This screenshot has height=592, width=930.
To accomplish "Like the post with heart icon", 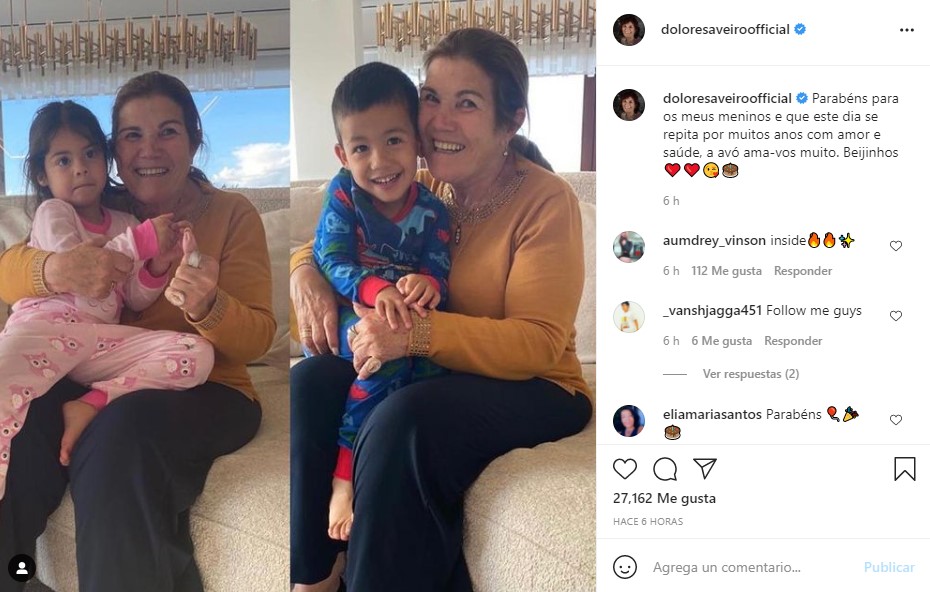I will click(625, 469).
